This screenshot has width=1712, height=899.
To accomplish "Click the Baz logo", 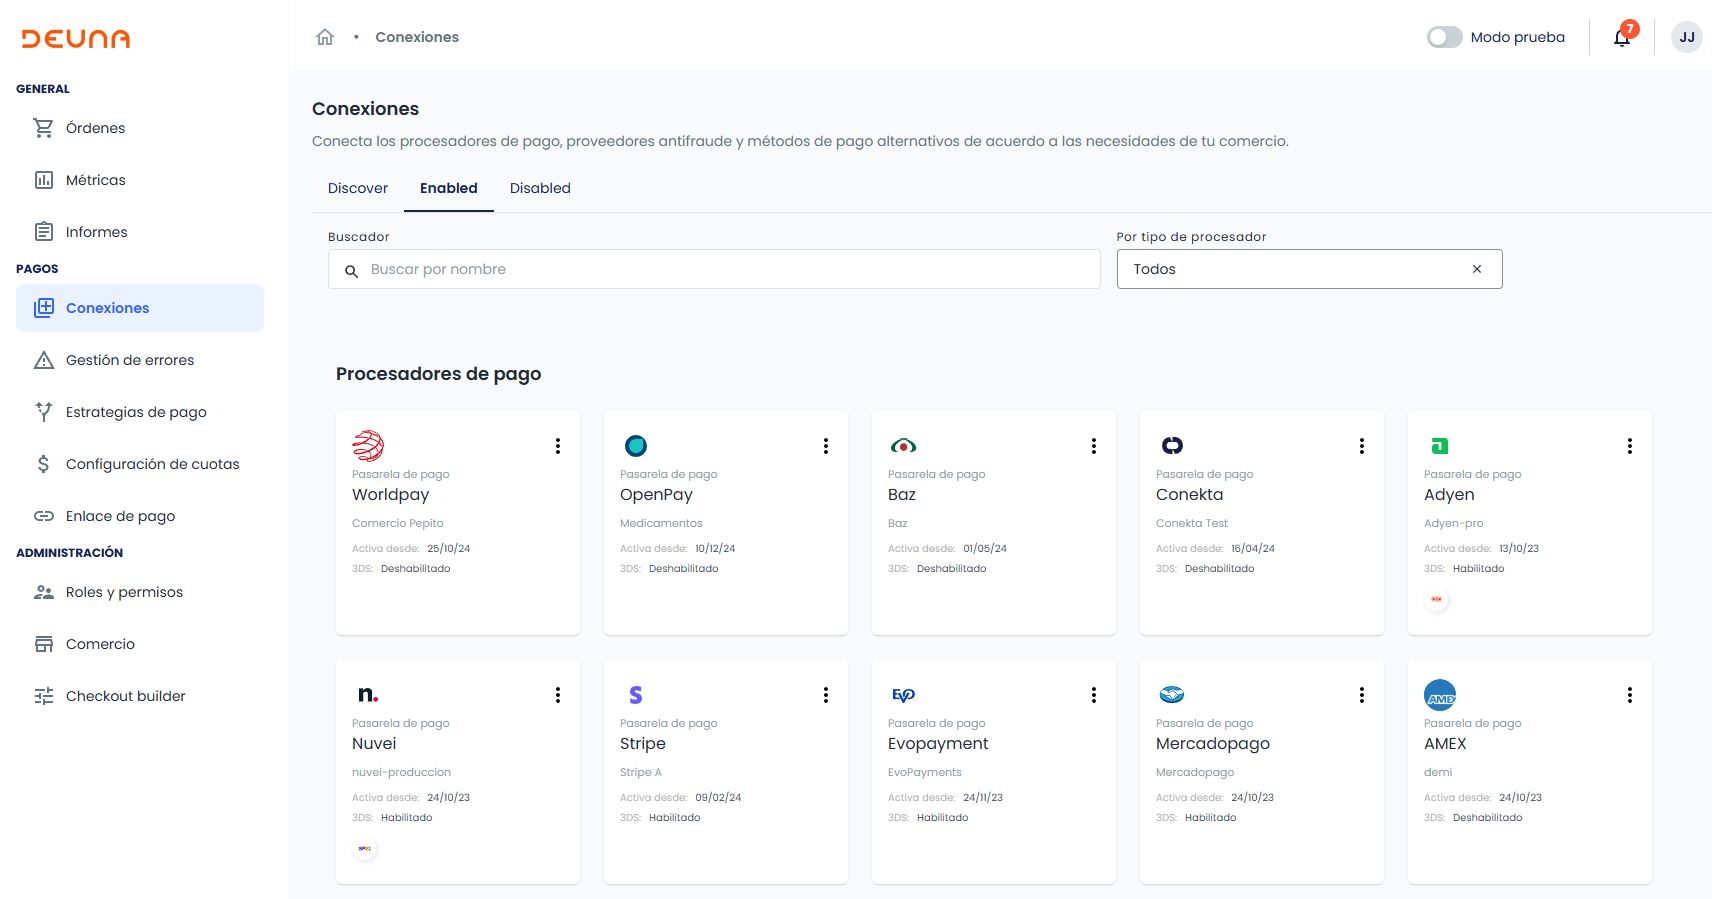I will (903, 446).
